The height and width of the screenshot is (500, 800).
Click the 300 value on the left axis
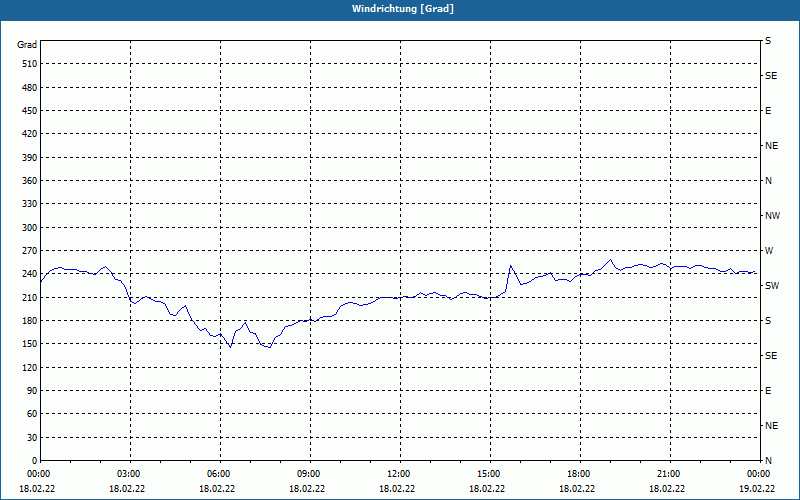[30, 228]
